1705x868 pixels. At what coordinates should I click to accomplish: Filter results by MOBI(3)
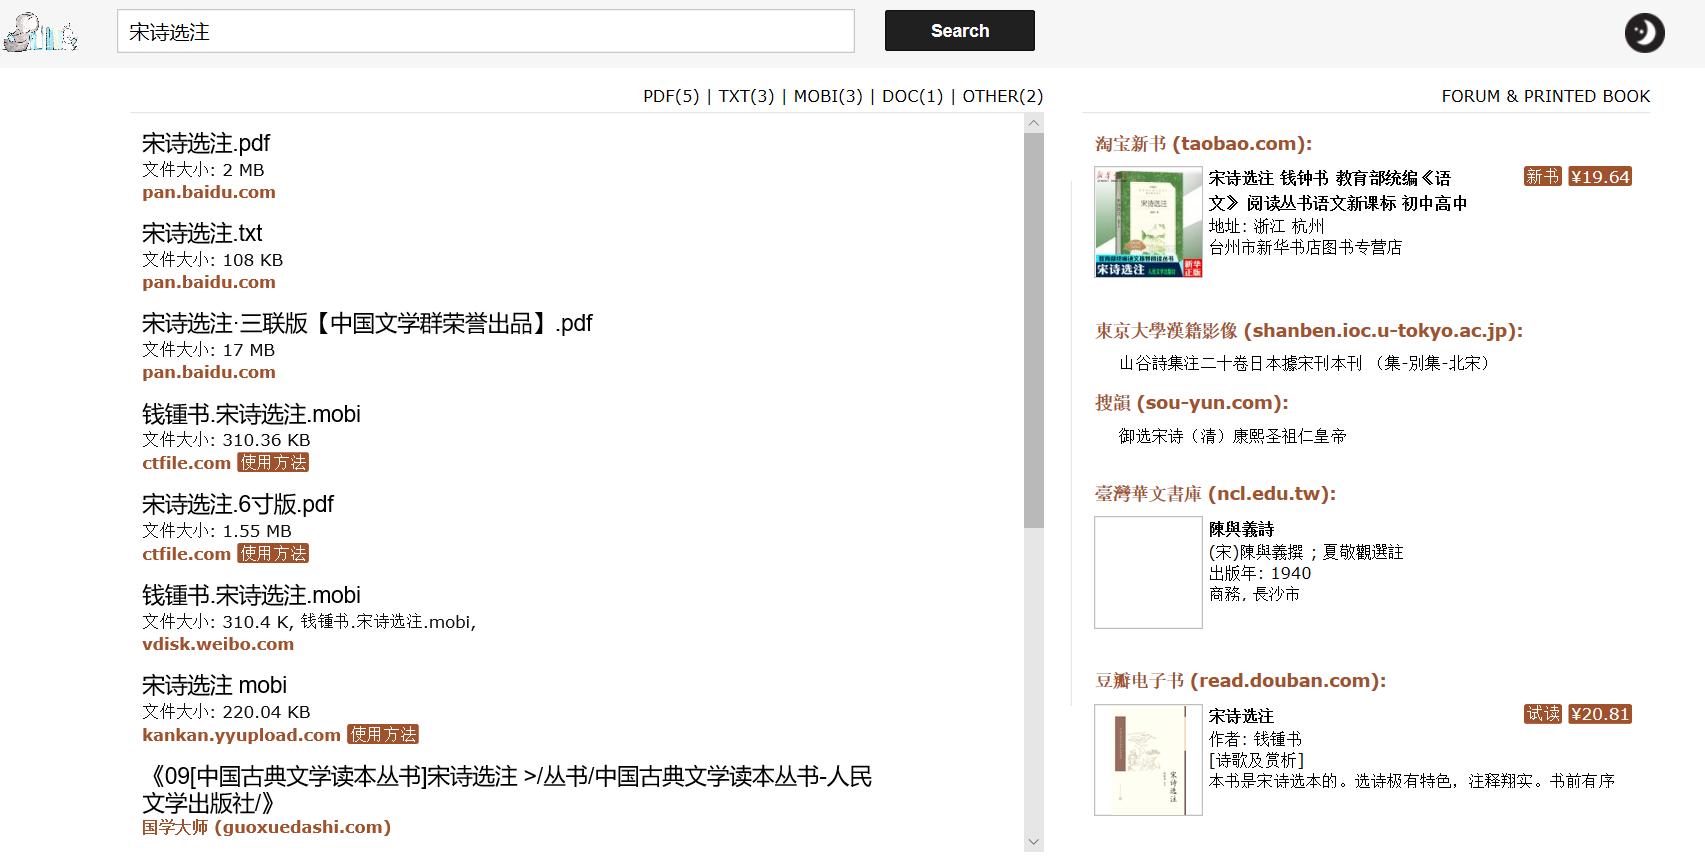(828, 96)
